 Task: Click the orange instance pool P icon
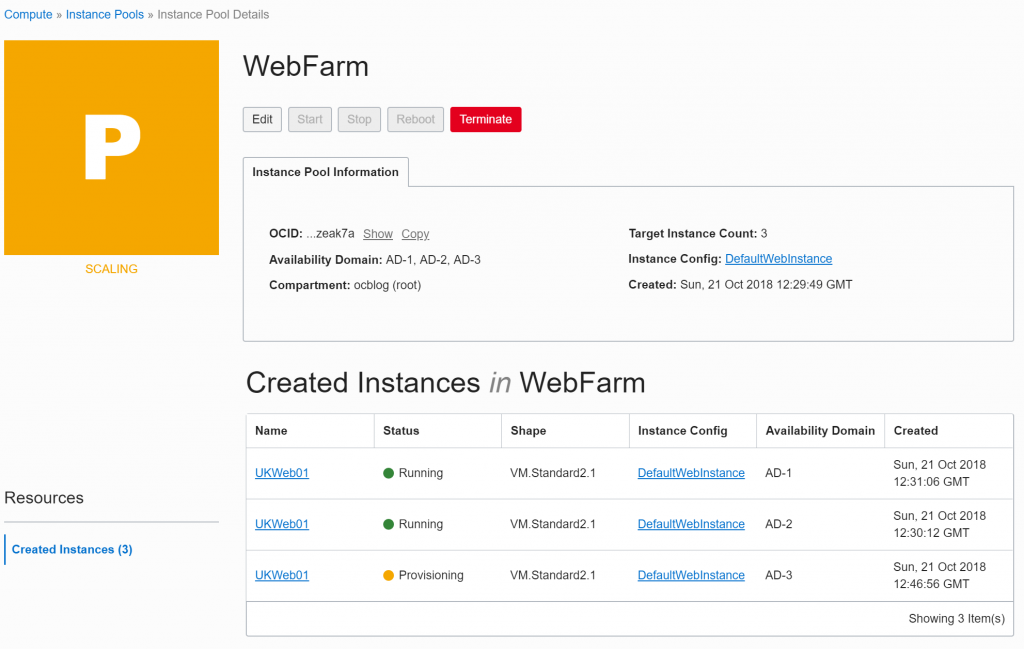pyautogui.click(x=111, y=147)
